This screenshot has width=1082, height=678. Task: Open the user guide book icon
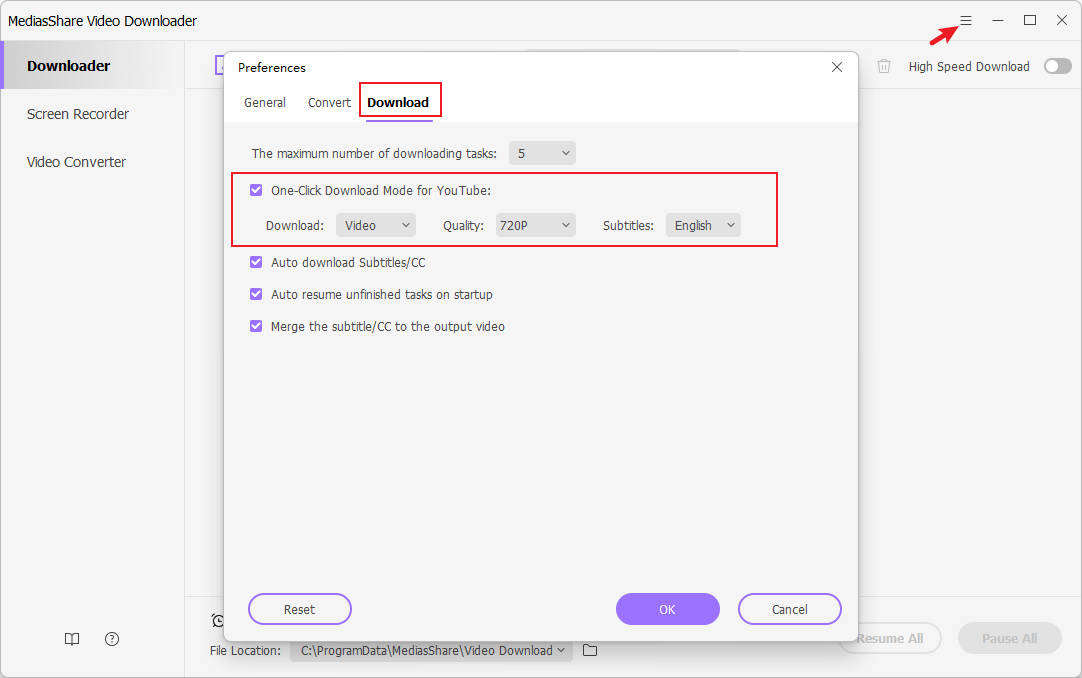point(72,639)
